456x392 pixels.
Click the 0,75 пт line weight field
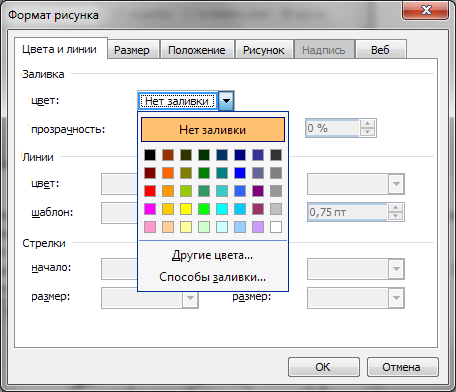pos(348,212)
